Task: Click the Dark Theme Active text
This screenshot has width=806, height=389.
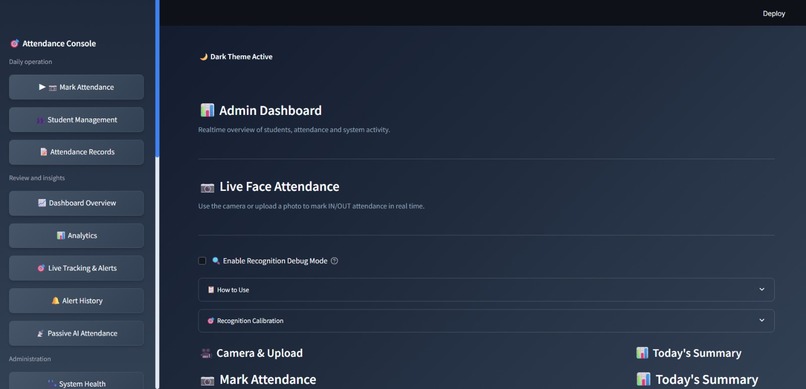Action: tap(241, 57)
